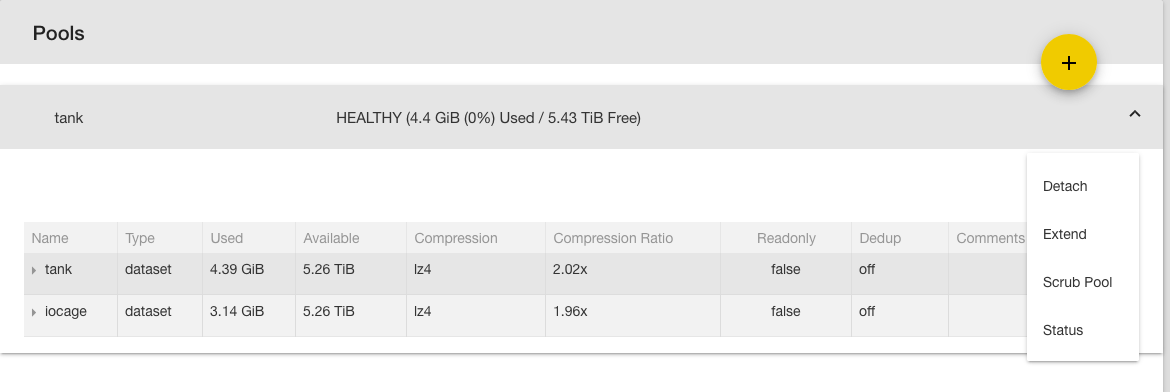Sort by the Readonly column header

786,238
